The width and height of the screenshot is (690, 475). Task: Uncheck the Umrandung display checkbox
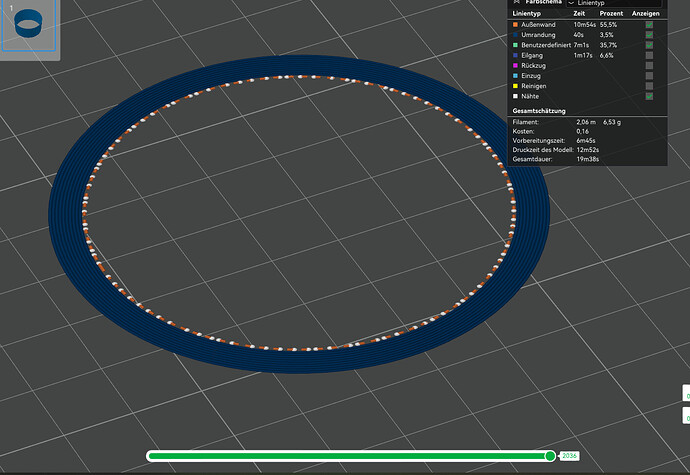pos(649,35)
